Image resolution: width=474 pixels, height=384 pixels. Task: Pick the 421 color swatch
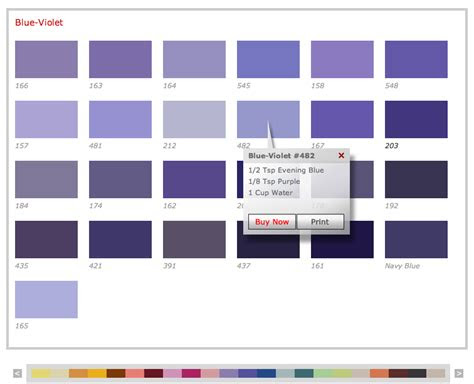120,239
